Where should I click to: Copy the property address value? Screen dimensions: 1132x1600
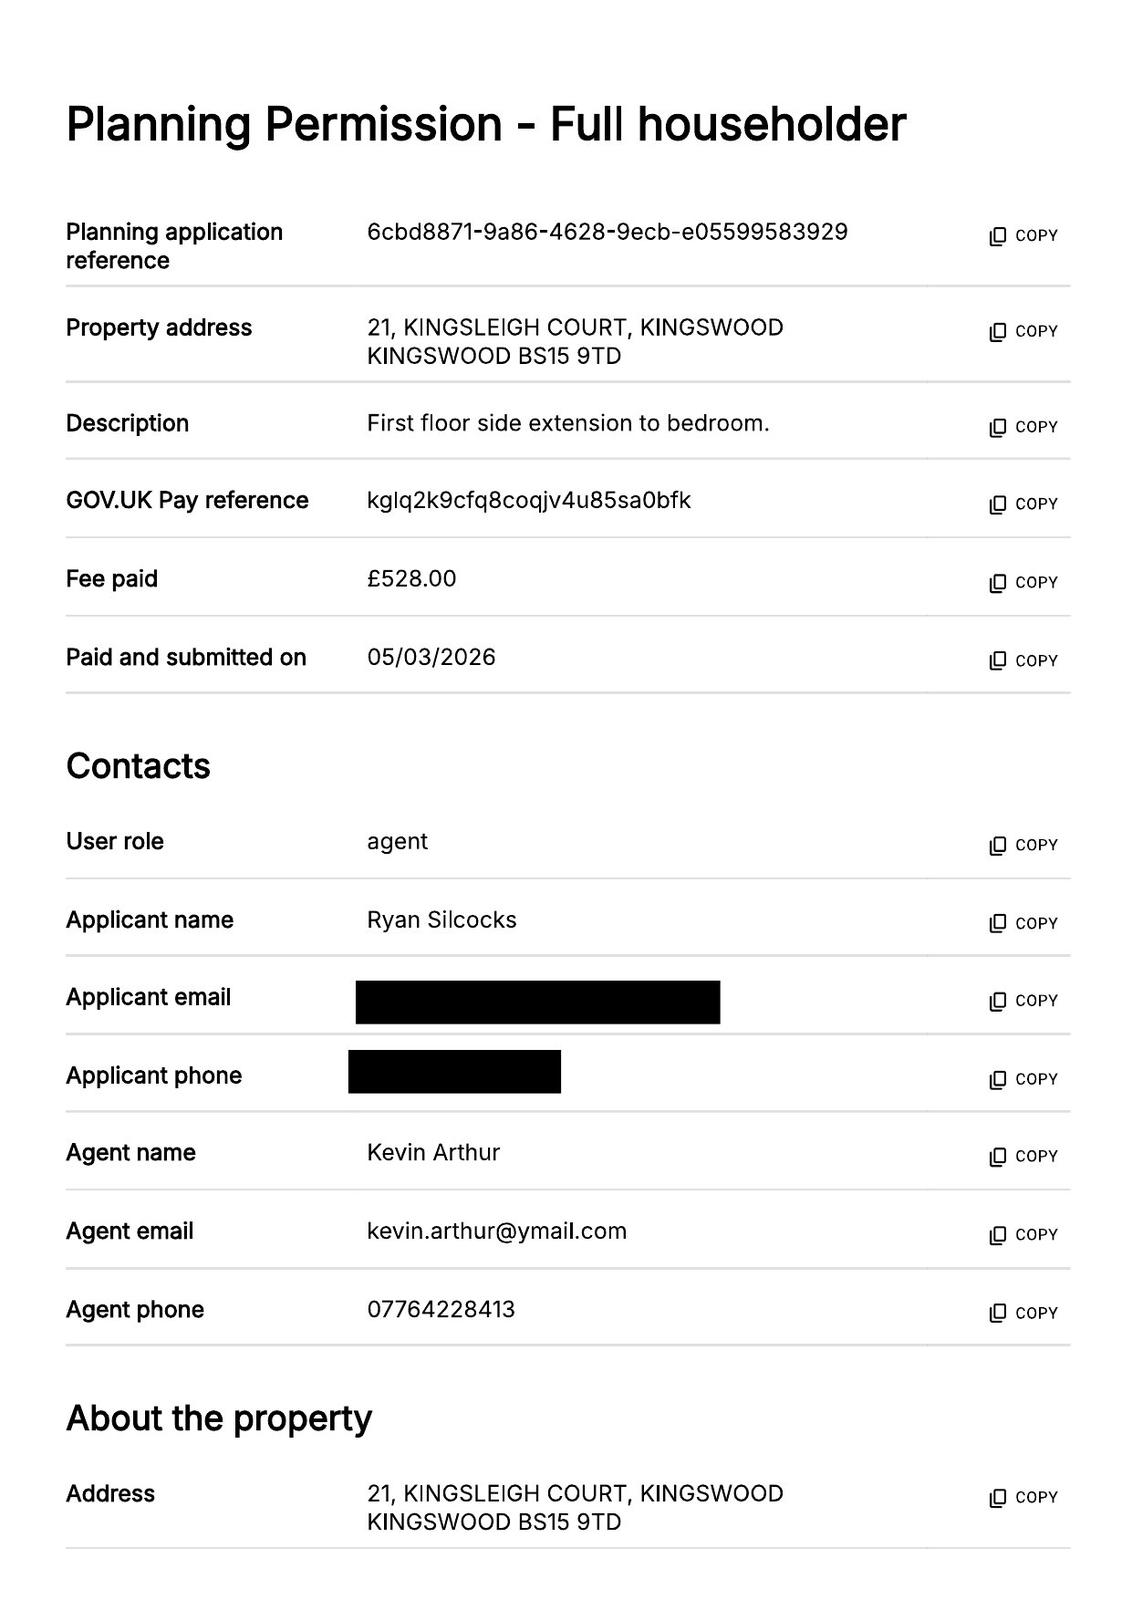[x=1023, y=332]
